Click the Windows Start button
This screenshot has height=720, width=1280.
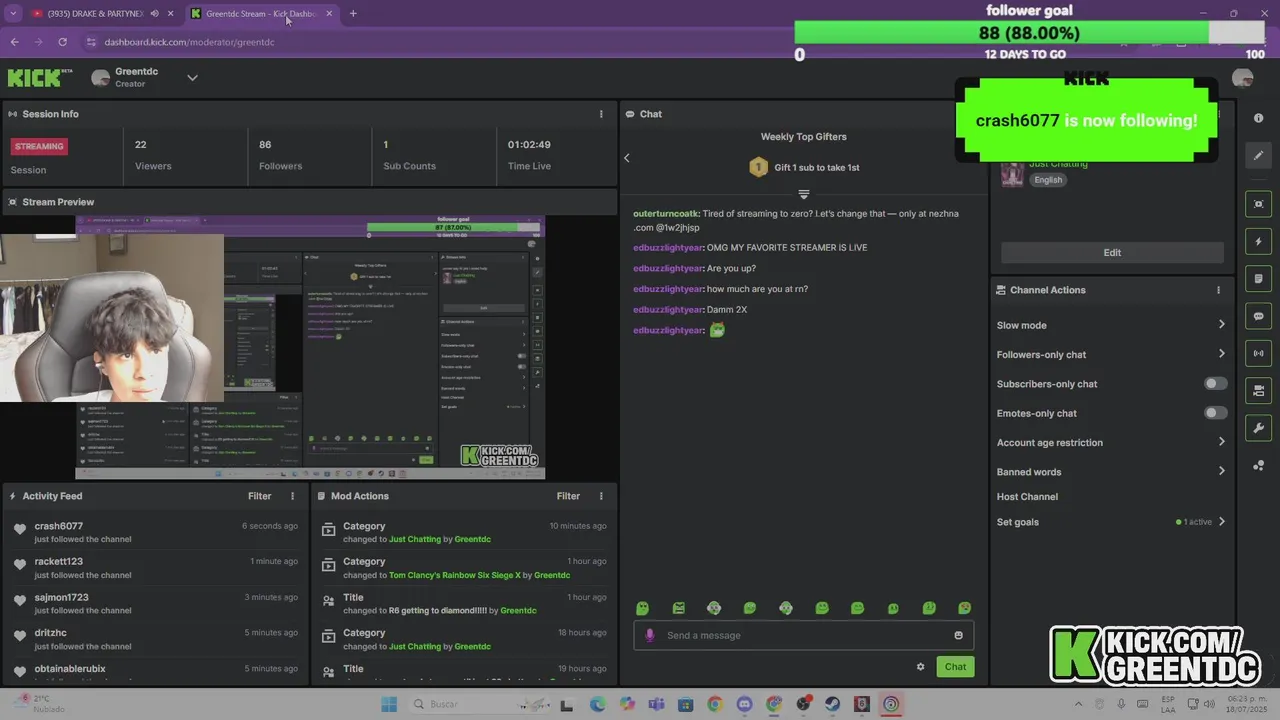click(388, 705)
